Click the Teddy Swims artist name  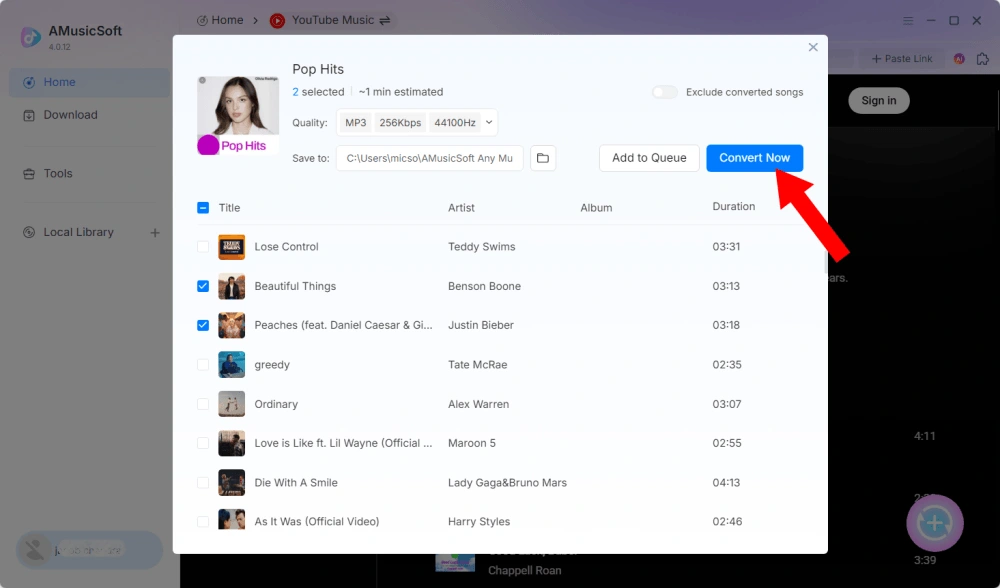click(482, 247)
